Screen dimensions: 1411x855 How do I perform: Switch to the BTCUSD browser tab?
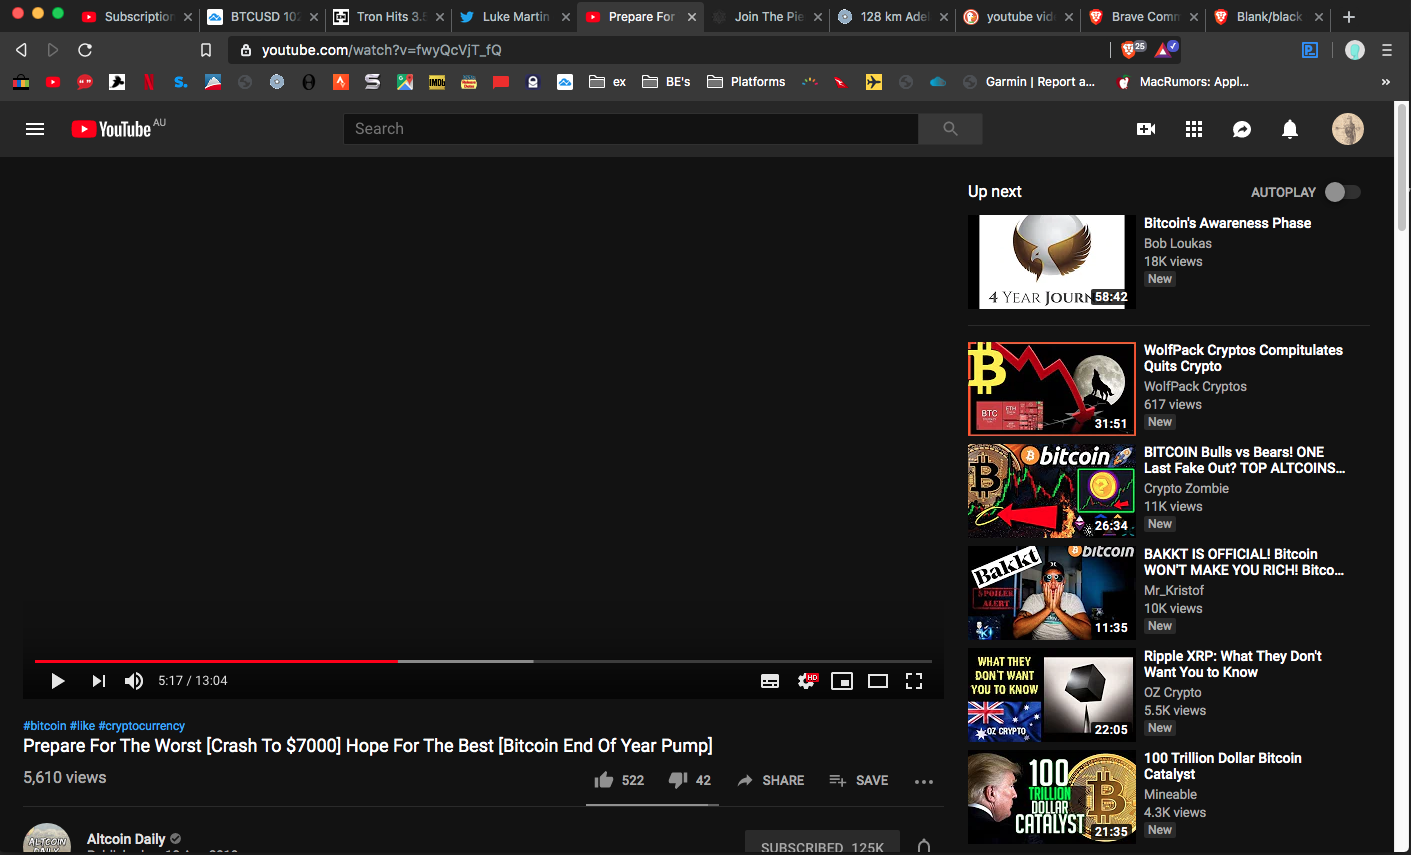click(x=263, y=17)
